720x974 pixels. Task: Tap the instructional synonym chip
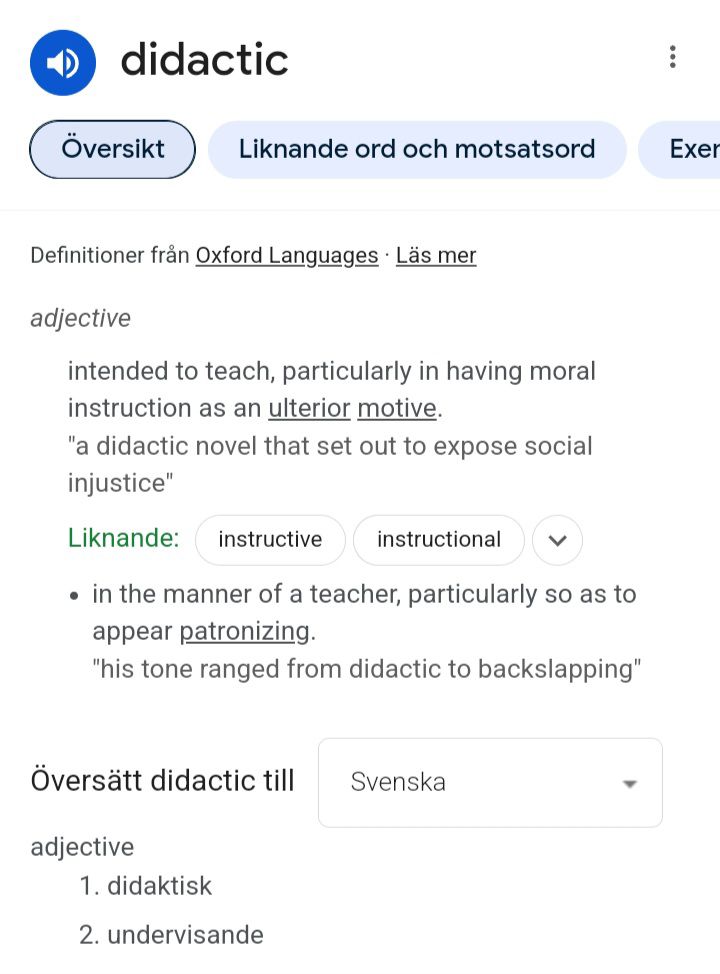tap(439, 540)
